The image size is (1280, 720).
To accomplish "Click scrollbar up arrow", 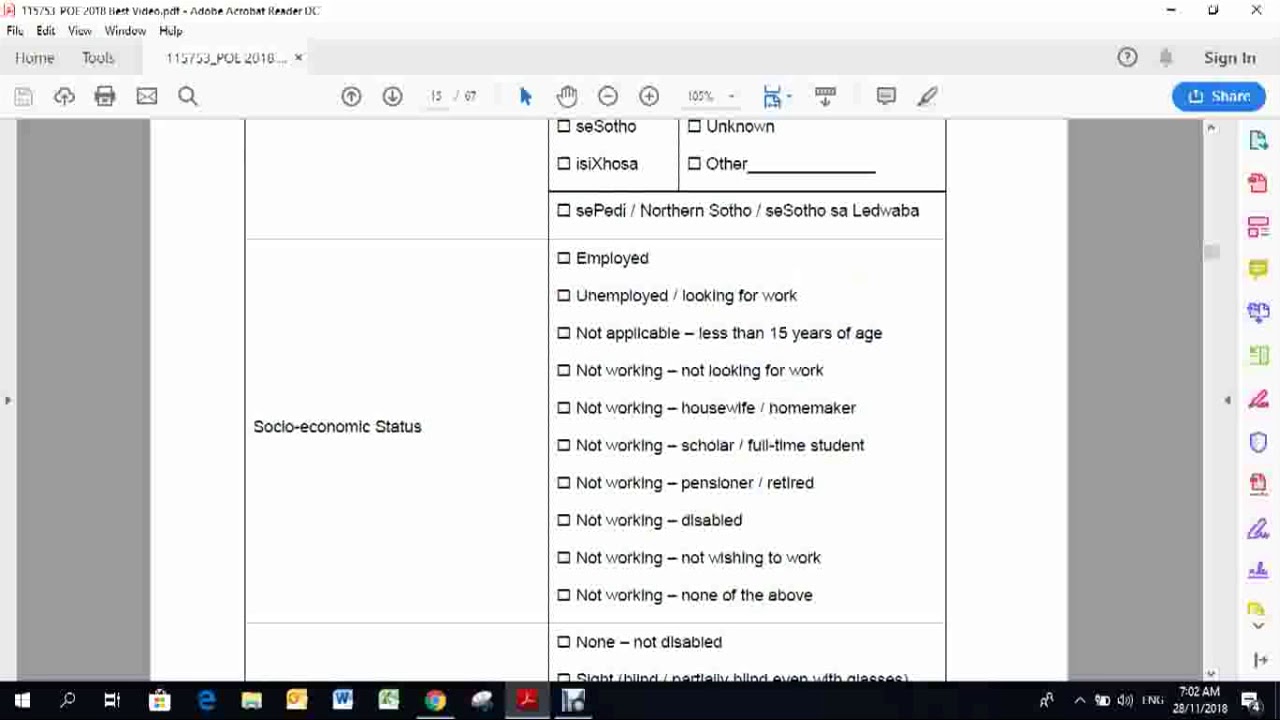I will point(1212,128).
